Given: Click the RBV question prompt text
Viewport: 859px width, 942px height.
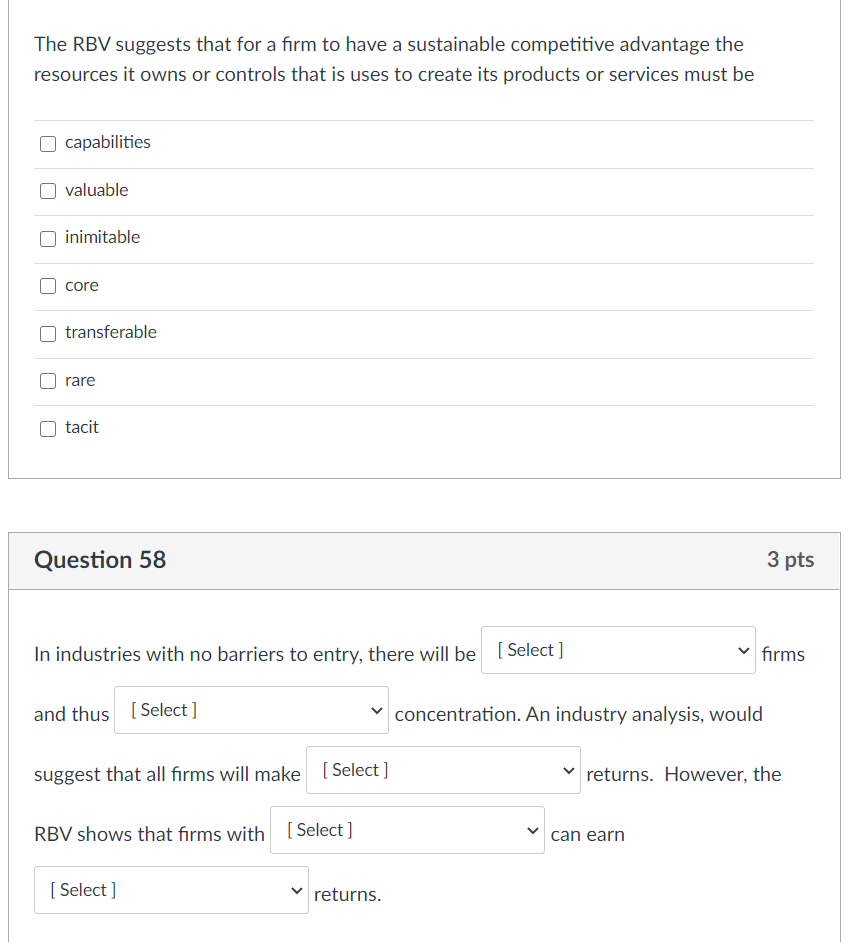Looking at the screenshot, I should [390, 60].
